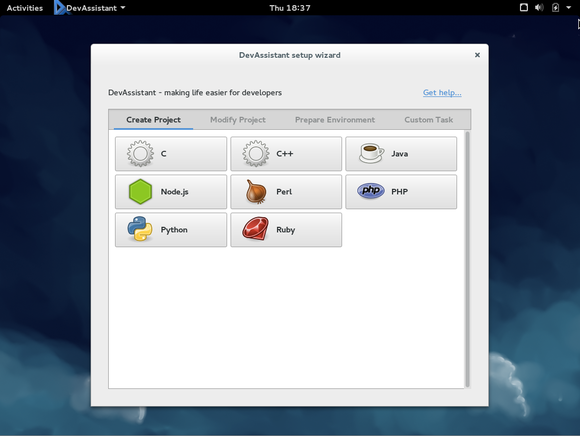Switch to the Create Project tab

point(154,120)
